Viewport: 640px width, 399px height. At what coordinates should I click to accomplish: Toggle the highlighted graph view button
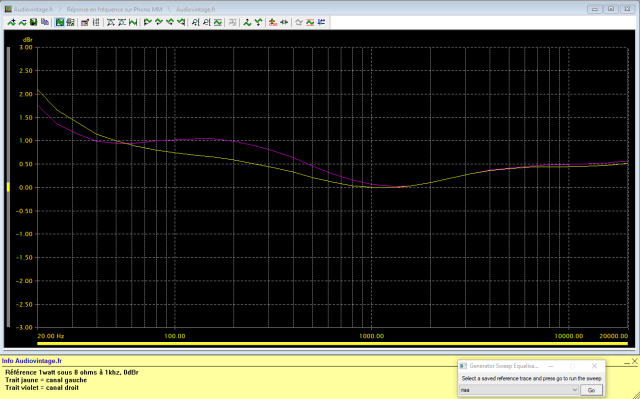click(60, 22)
